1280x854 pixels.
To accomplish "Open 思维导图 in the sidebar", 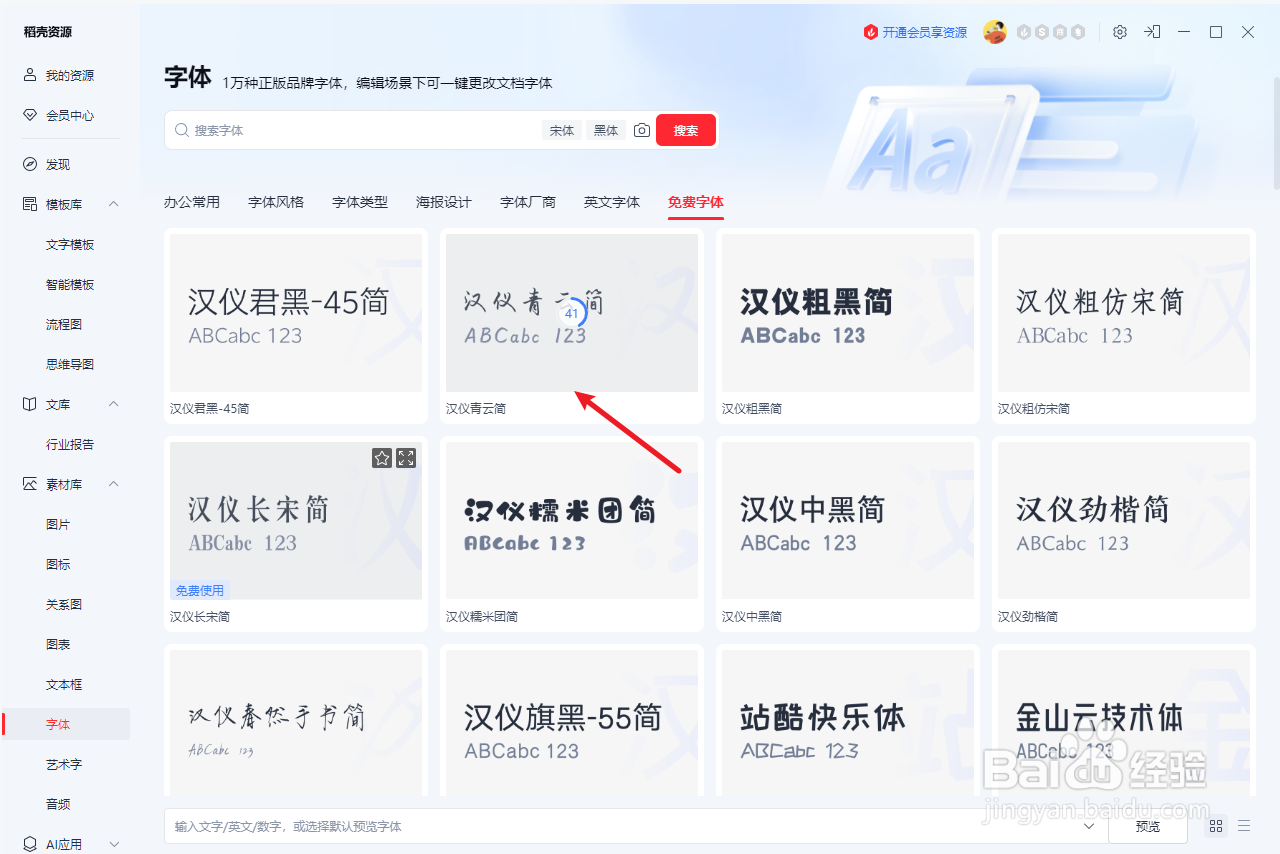I will 70,364.
